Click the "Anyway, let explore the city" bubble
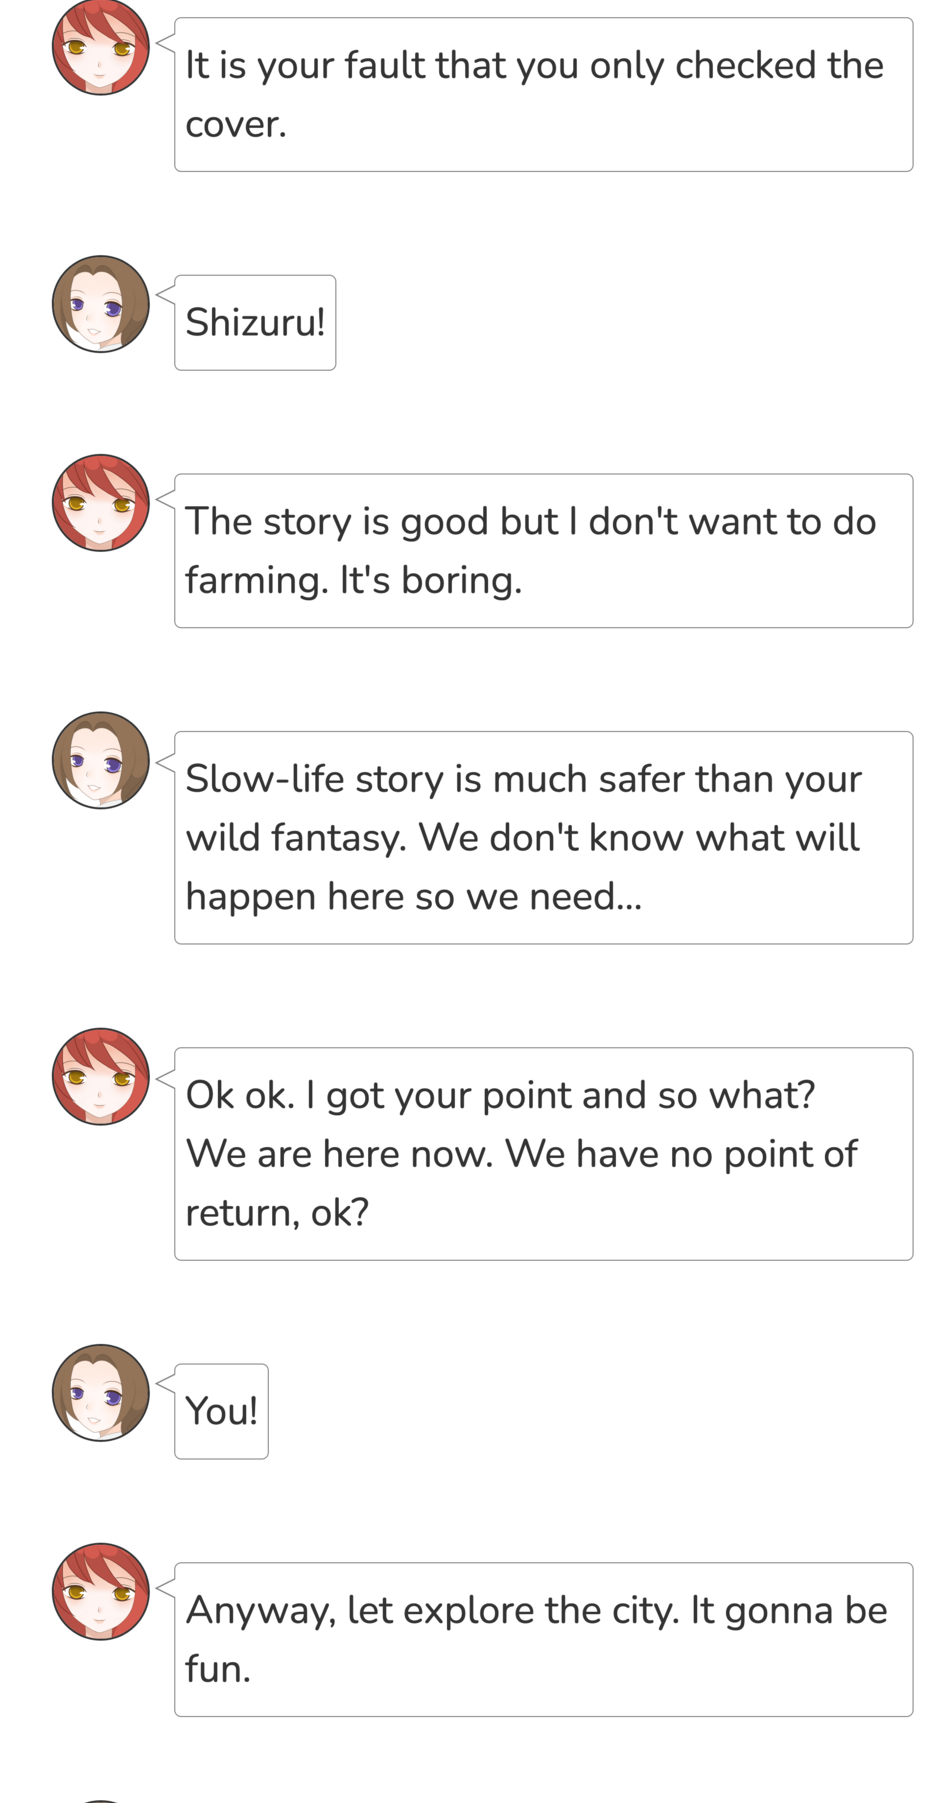This screenshot has width=940, height=1803. 543,1640
